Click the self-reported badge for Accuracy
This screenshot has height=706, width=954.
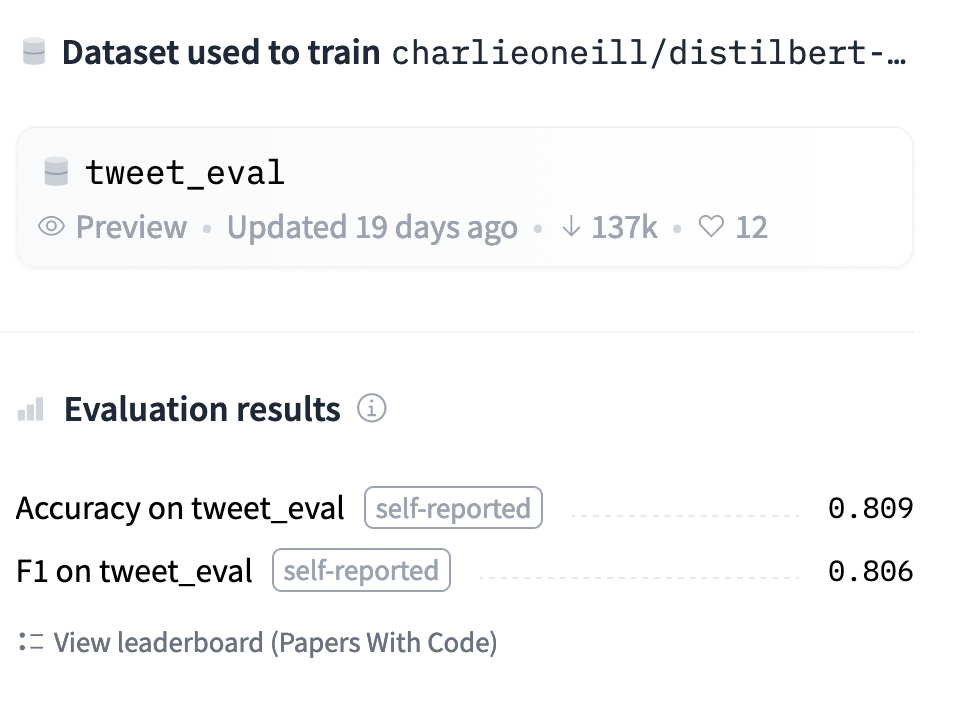click(x=453, y=508)
